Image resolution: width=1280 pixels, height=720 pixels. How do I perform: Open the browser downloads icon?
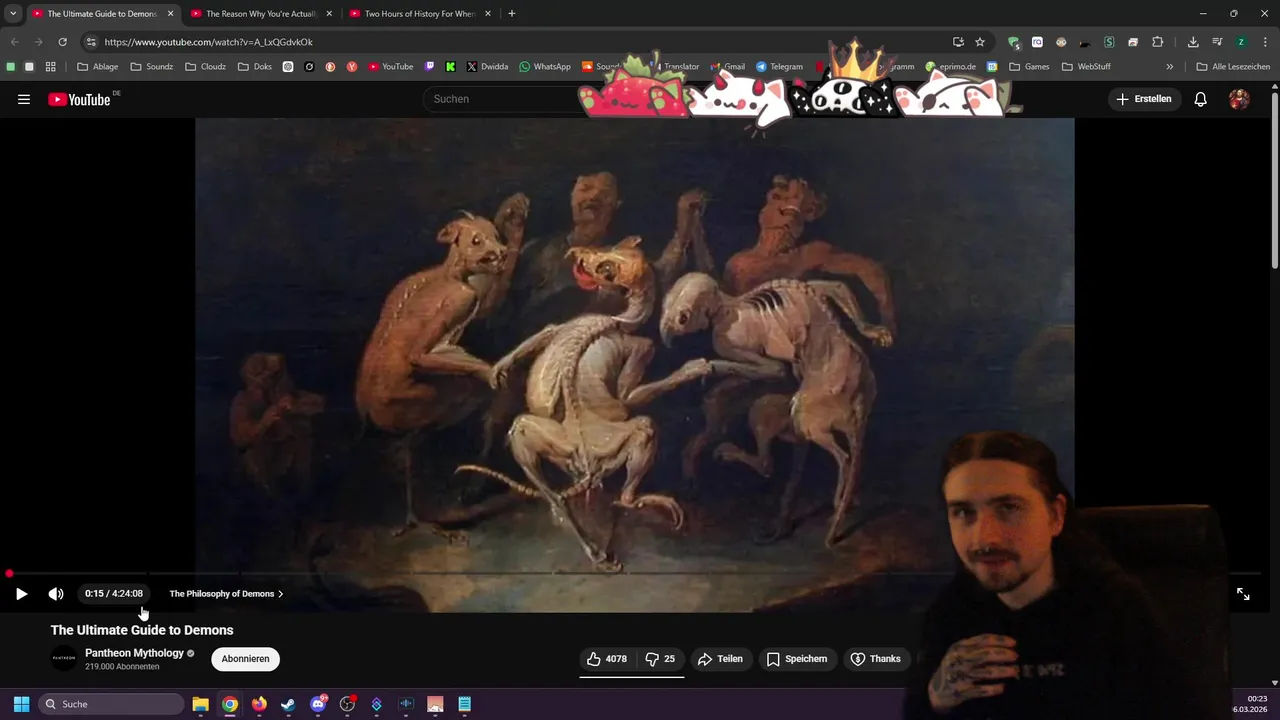point(1193,42)
